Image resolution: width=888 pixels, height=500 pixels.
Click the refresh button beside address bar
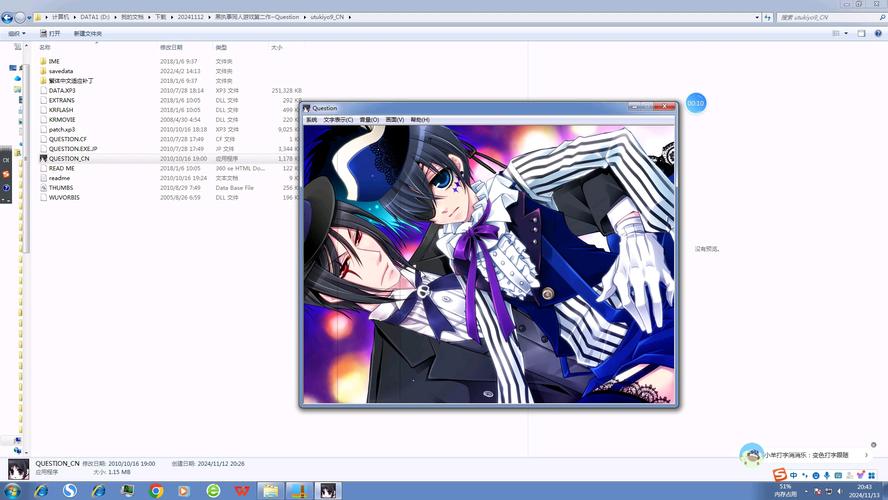point(767,18)
